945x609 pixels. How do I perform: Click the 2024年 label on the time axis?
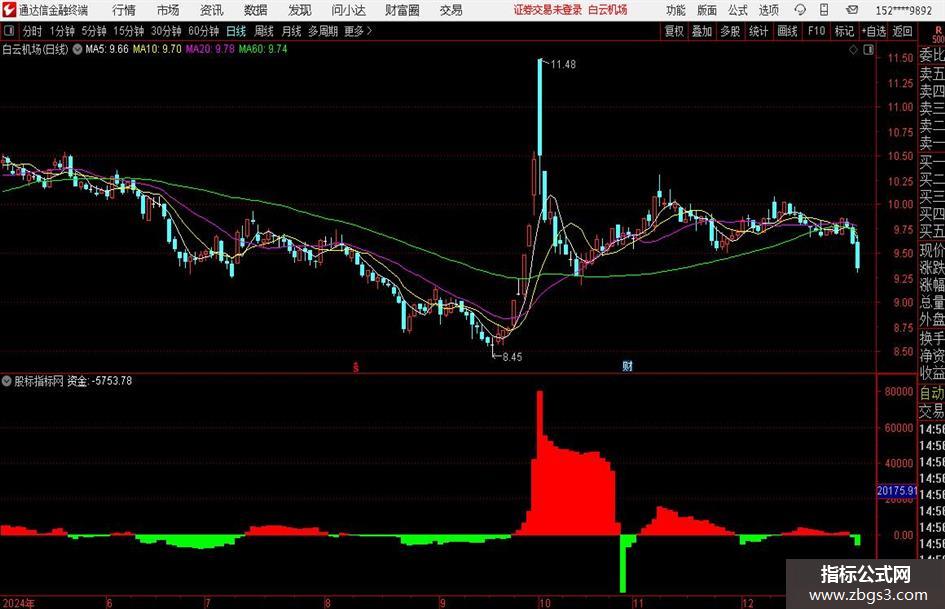17,603
